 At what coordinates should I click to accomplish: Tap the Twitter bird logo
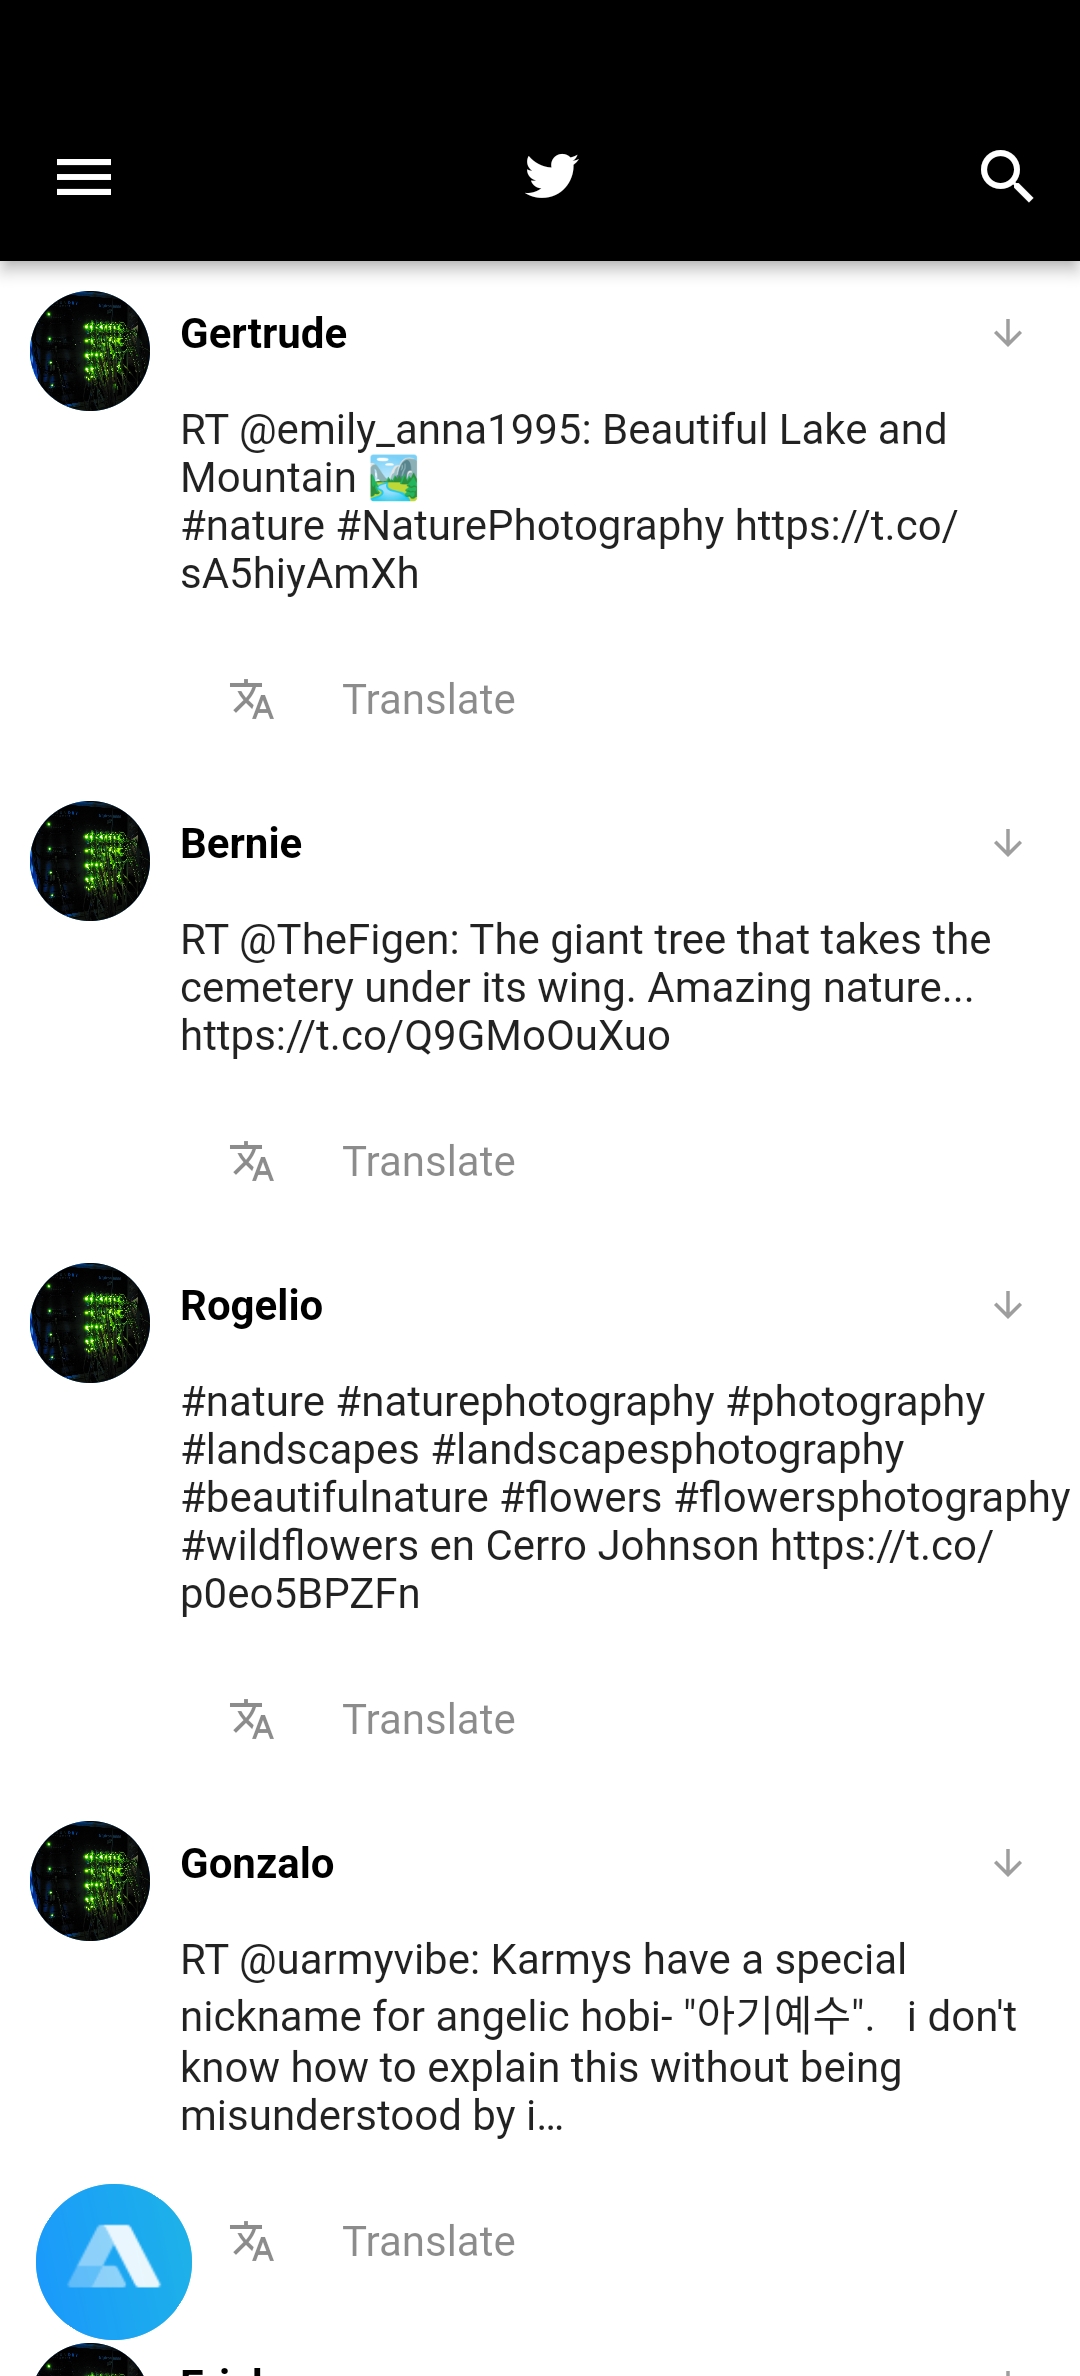(x=551, y=176)
